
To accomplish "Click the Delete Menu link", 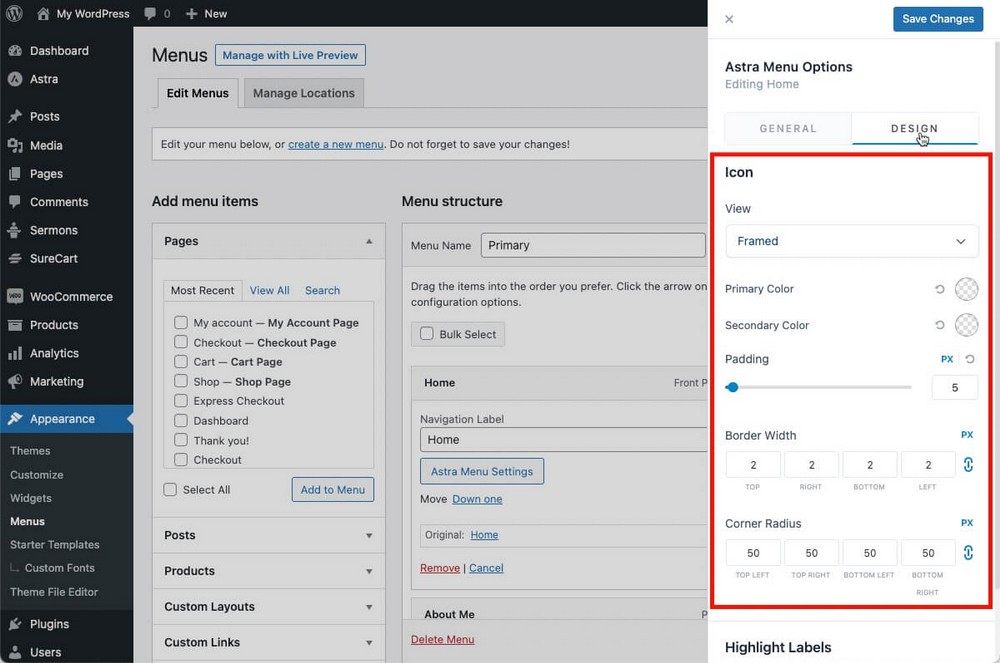I will click(x=443, y=639).
